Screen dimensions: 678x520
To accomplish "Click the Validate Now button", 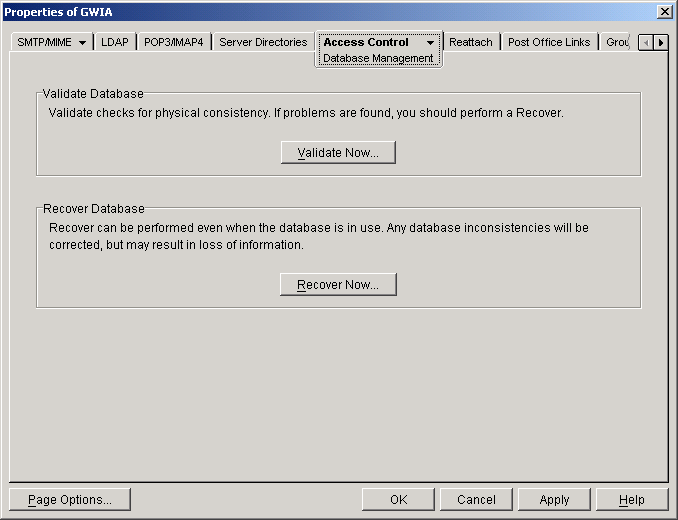I will [x=338, y=153].
